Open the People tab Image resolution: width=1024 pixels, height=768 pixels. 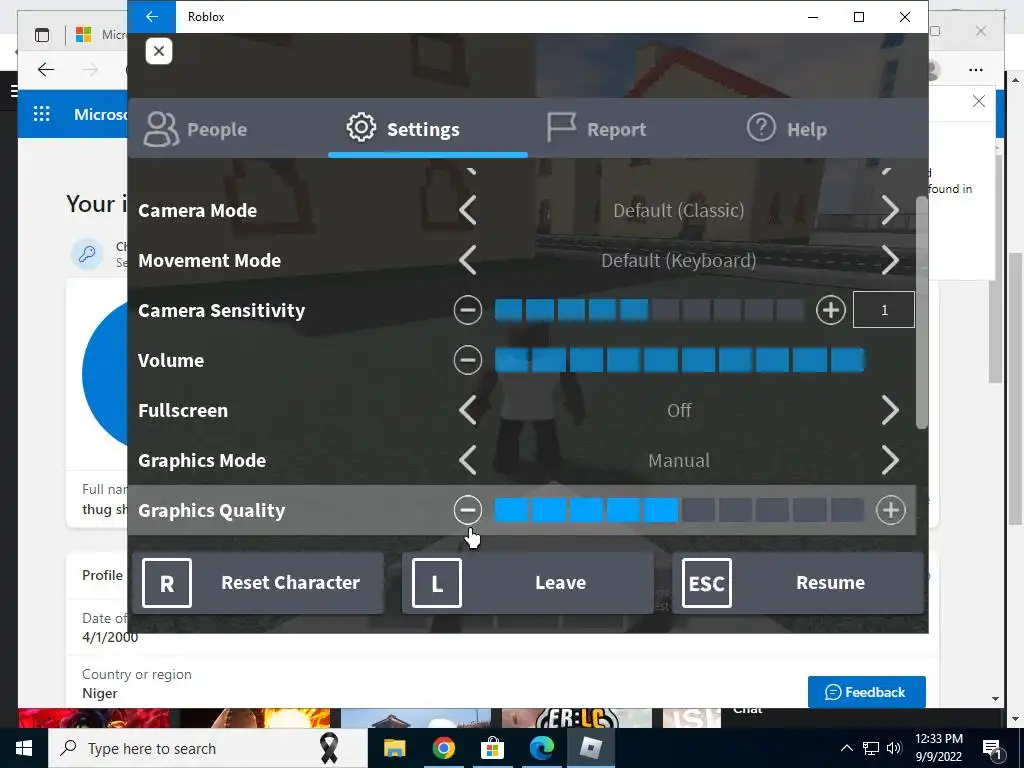(x=195, y=129)
